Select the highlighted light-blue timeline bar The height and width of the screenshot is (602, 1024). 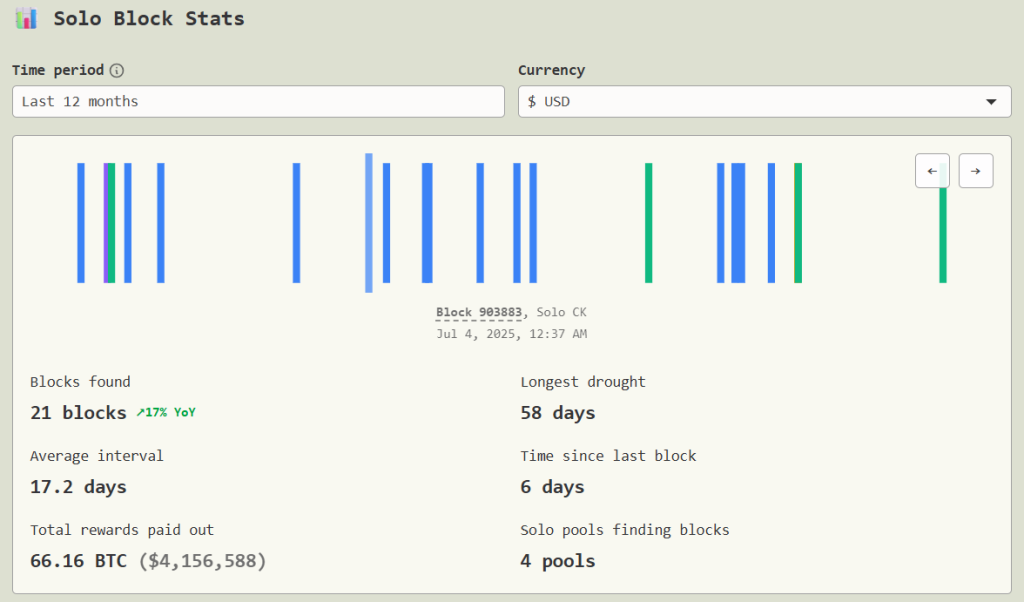(x=369, y=222)
